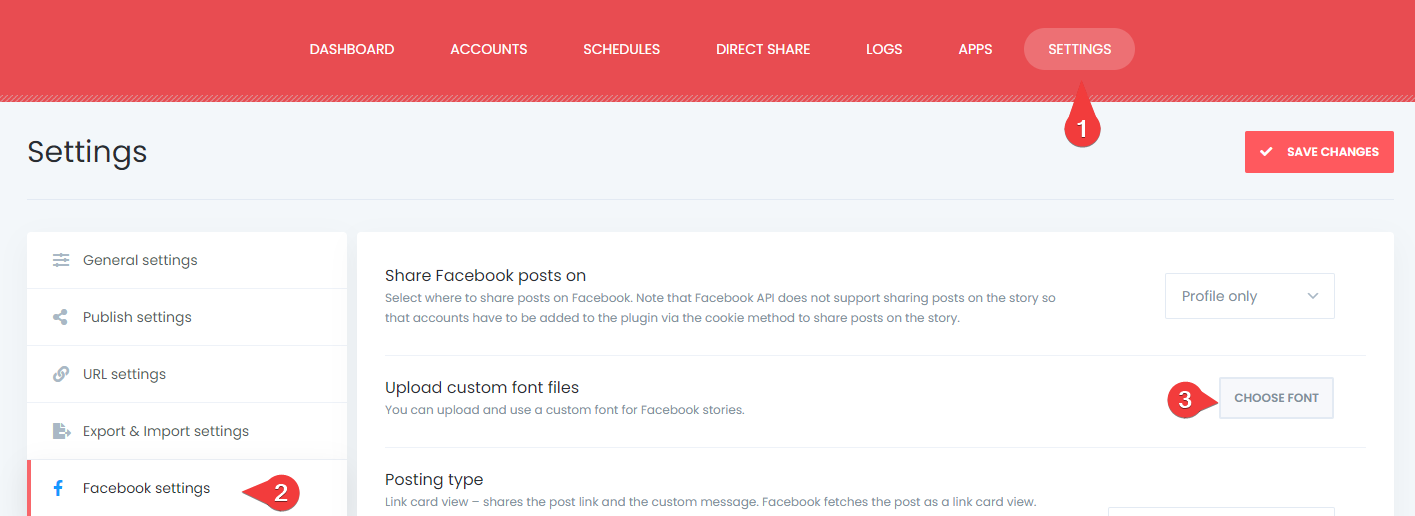Click the Export & Import file icon
The width and height of the screenshot is (1415, 516).
click(61, 431)
